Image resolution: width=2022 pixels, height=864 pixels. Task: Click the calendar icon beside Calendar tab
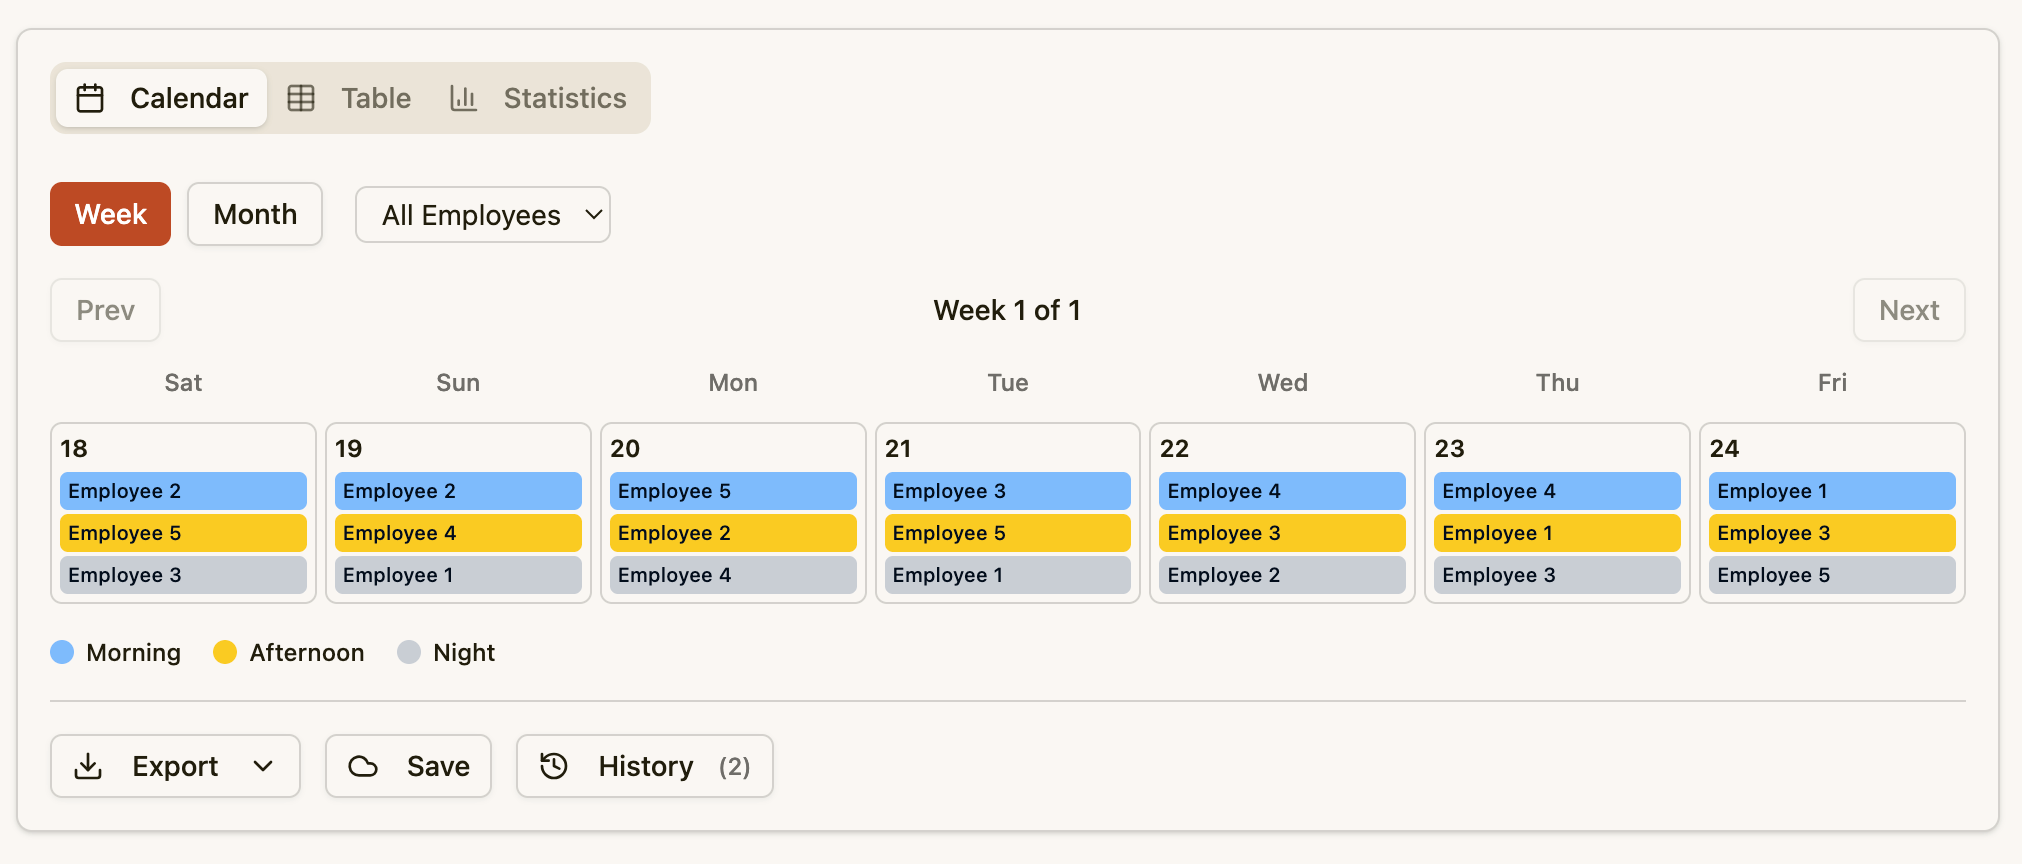pyautogui.click(x=92, y=97)
